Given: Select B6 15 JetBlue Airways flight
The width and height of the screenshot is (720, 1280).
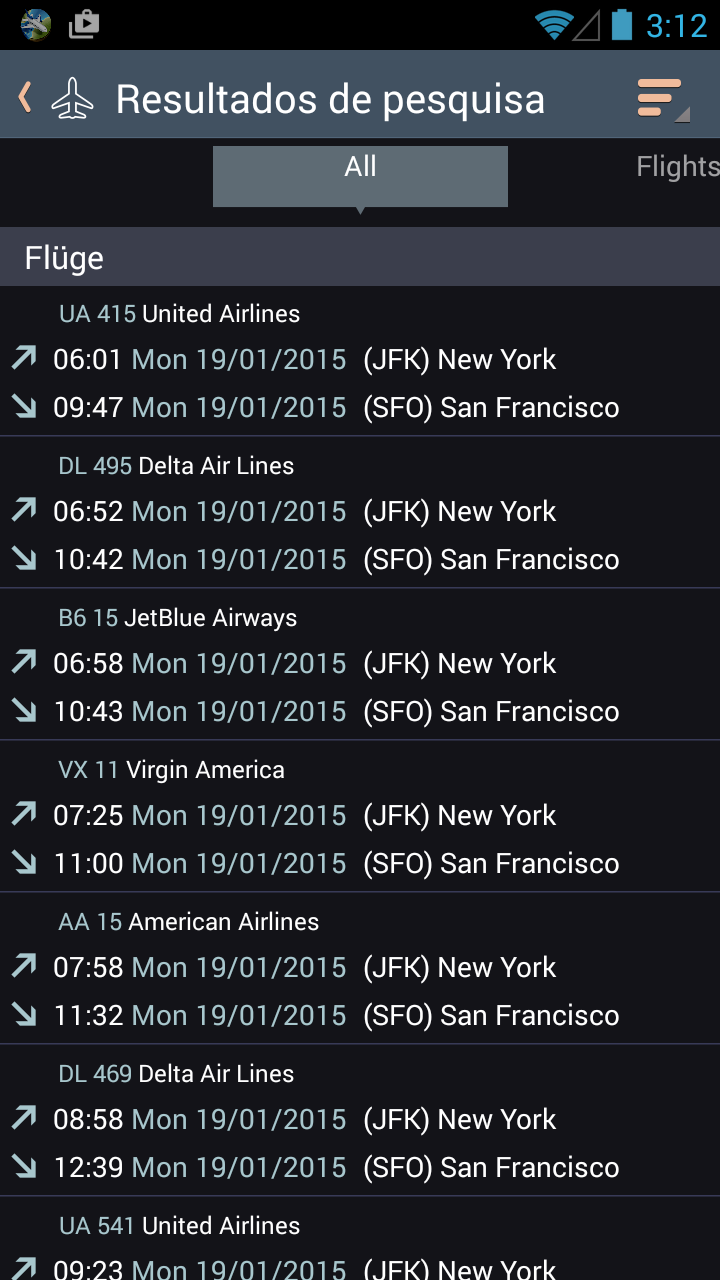Looking at the screenshot, I should click(360, 665).
